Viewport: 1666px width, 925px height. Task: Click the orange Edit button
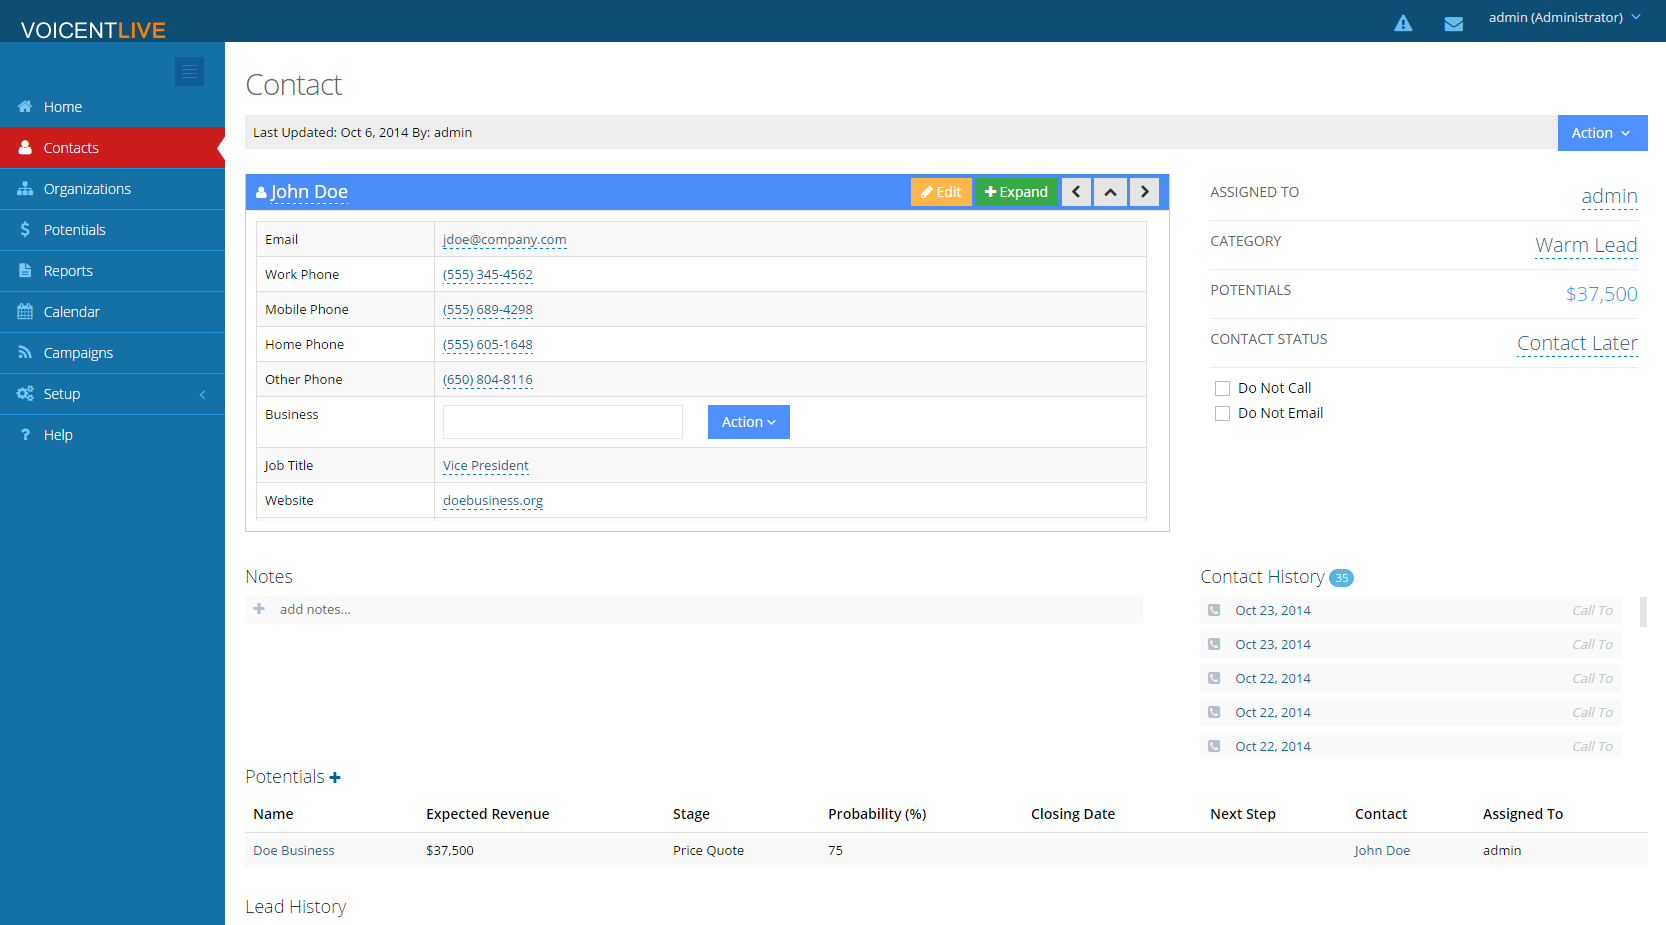click(941, 192)
